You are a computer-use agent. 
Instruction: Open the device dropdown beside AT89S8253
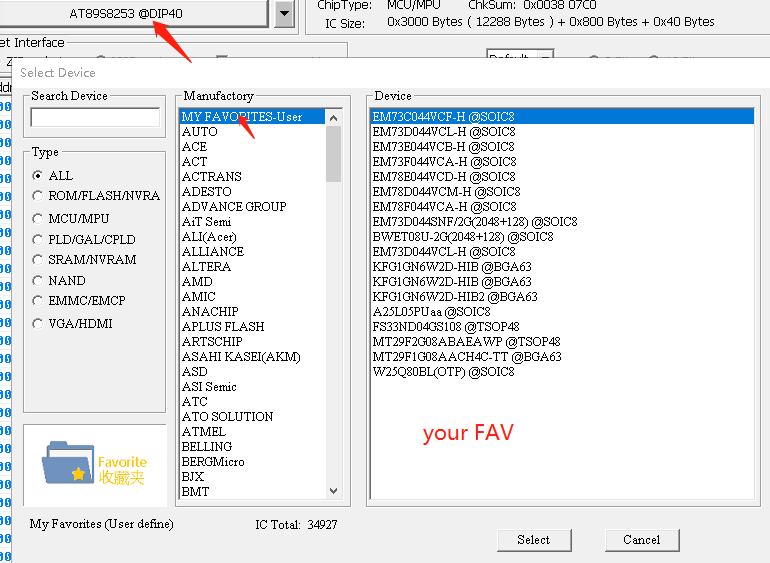pyautogui.click(x=284, y=14)
